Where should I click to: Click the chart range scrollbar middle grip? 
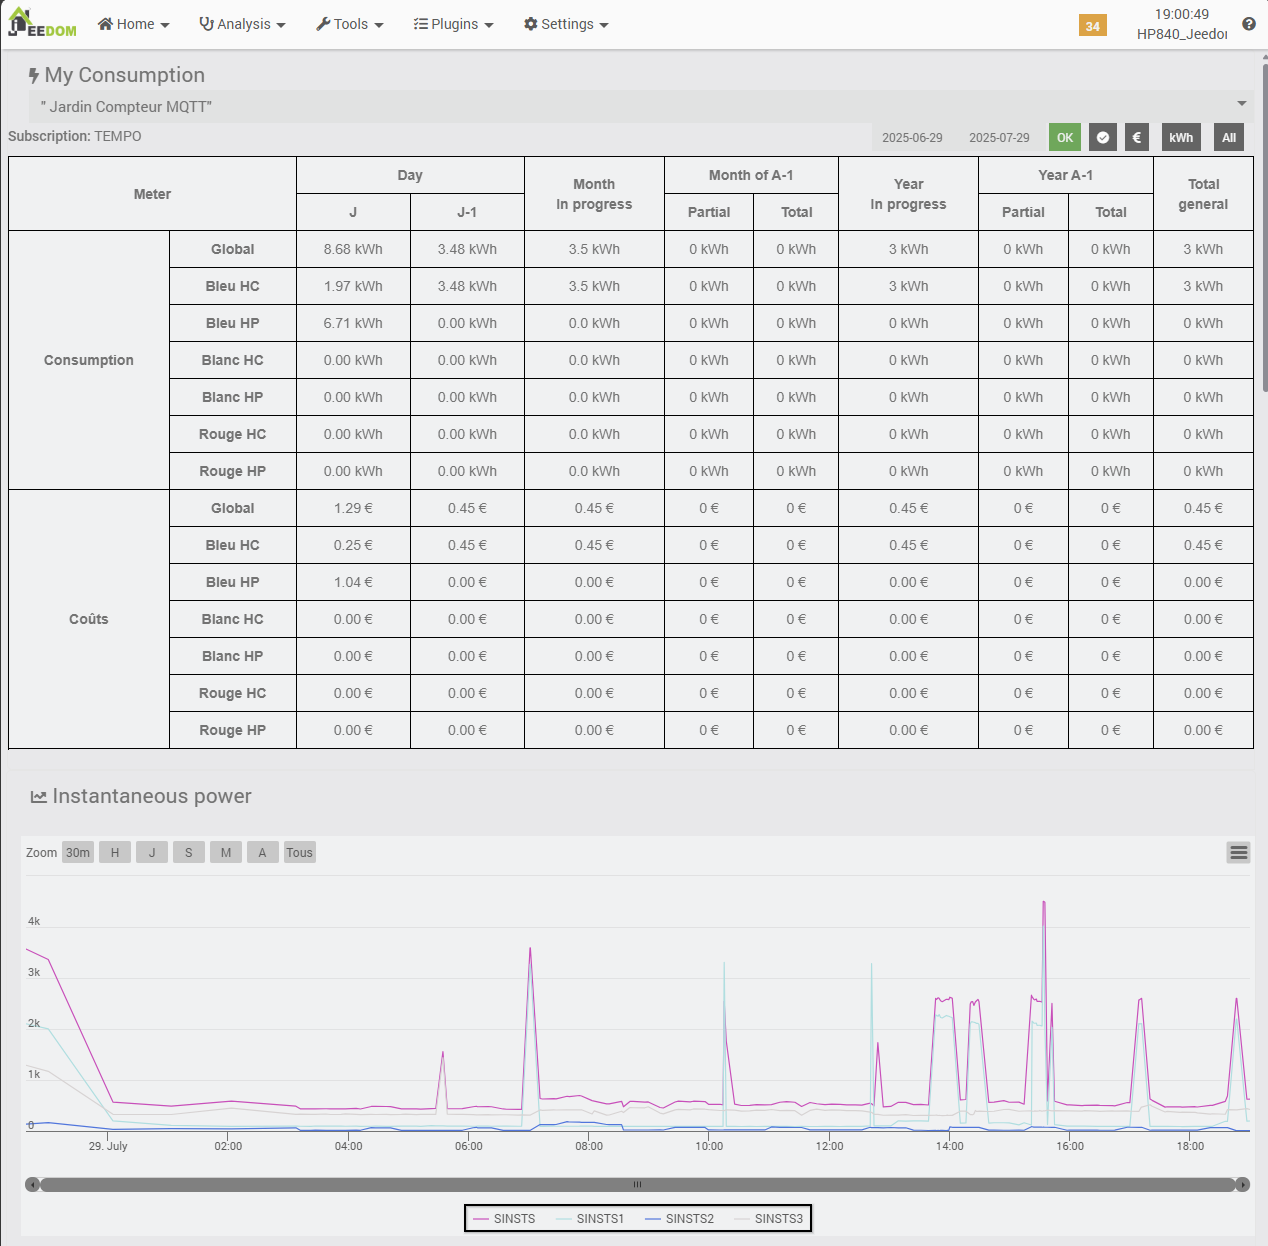pos(637,1185)
